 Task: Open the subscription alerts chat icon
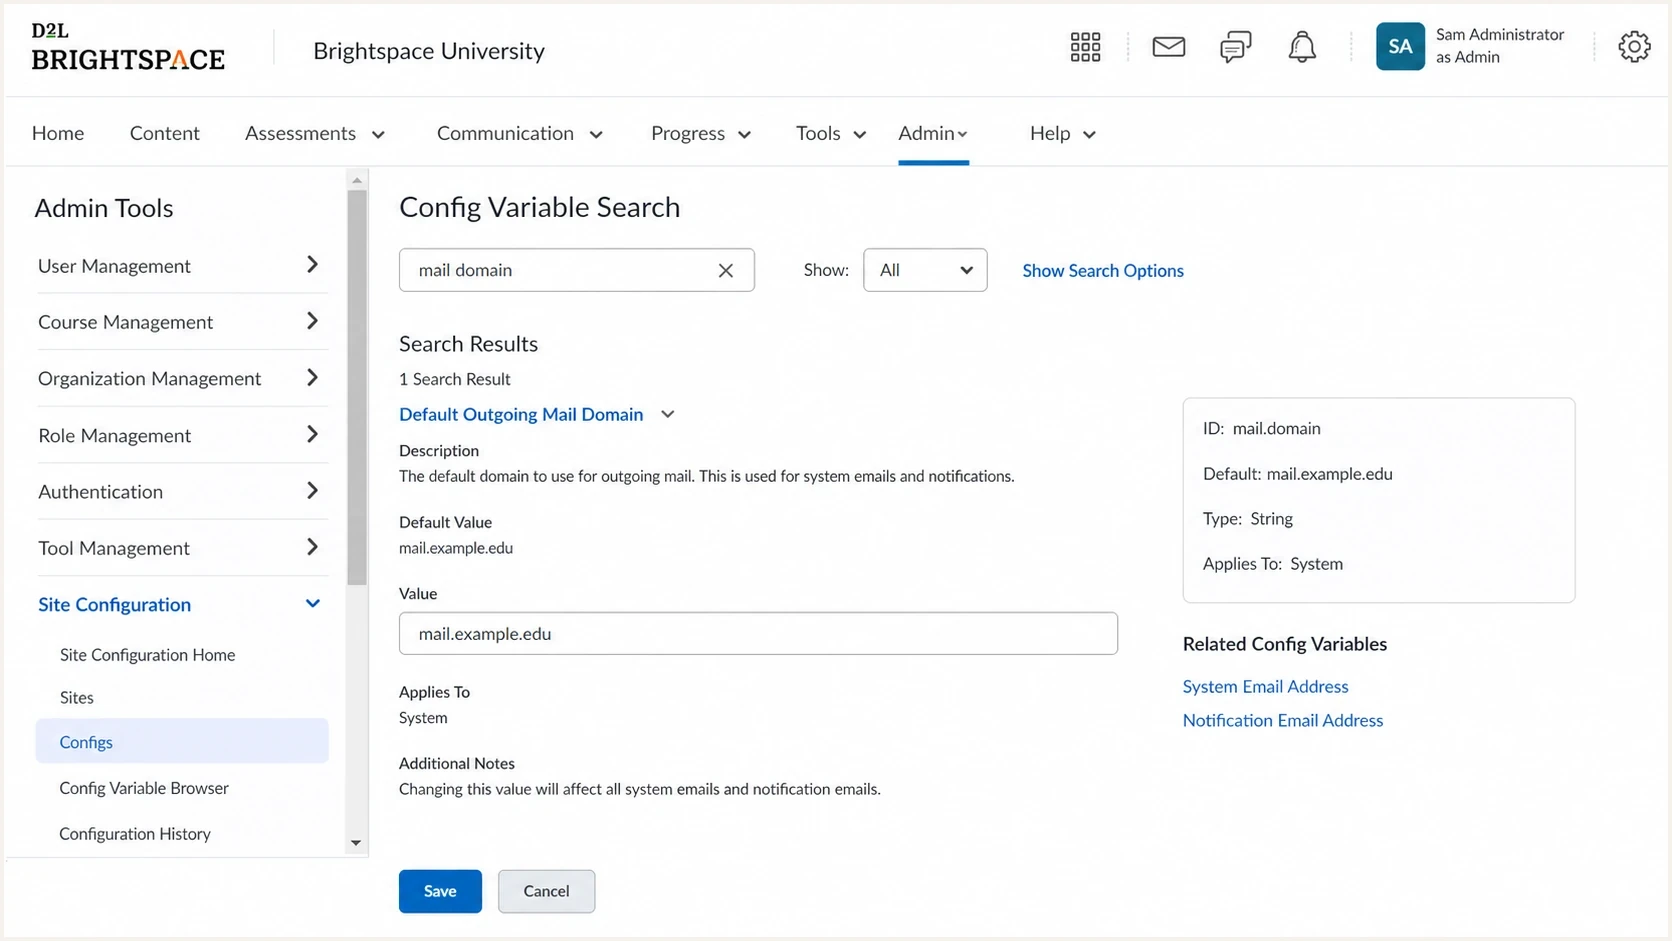pyautogui.click(x=1235, y=47)
